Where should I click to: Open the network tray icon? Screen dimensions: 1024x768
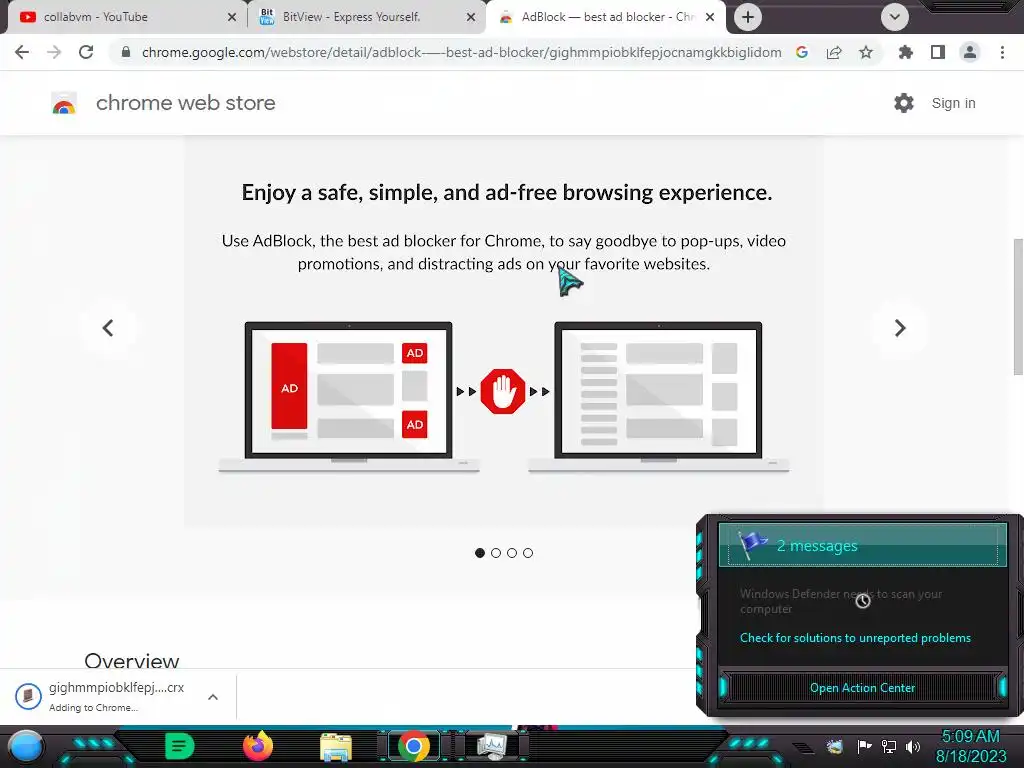889,746
